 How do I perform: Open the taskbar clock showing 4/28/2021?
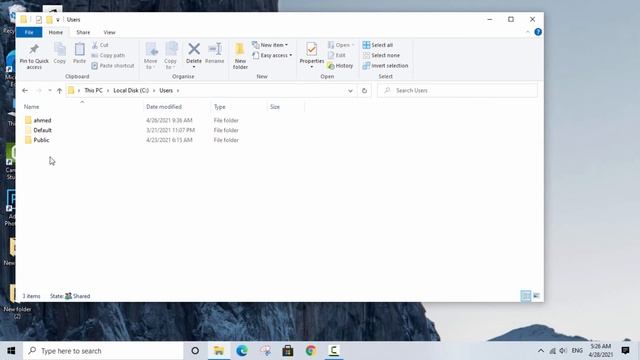click(600, 351)
